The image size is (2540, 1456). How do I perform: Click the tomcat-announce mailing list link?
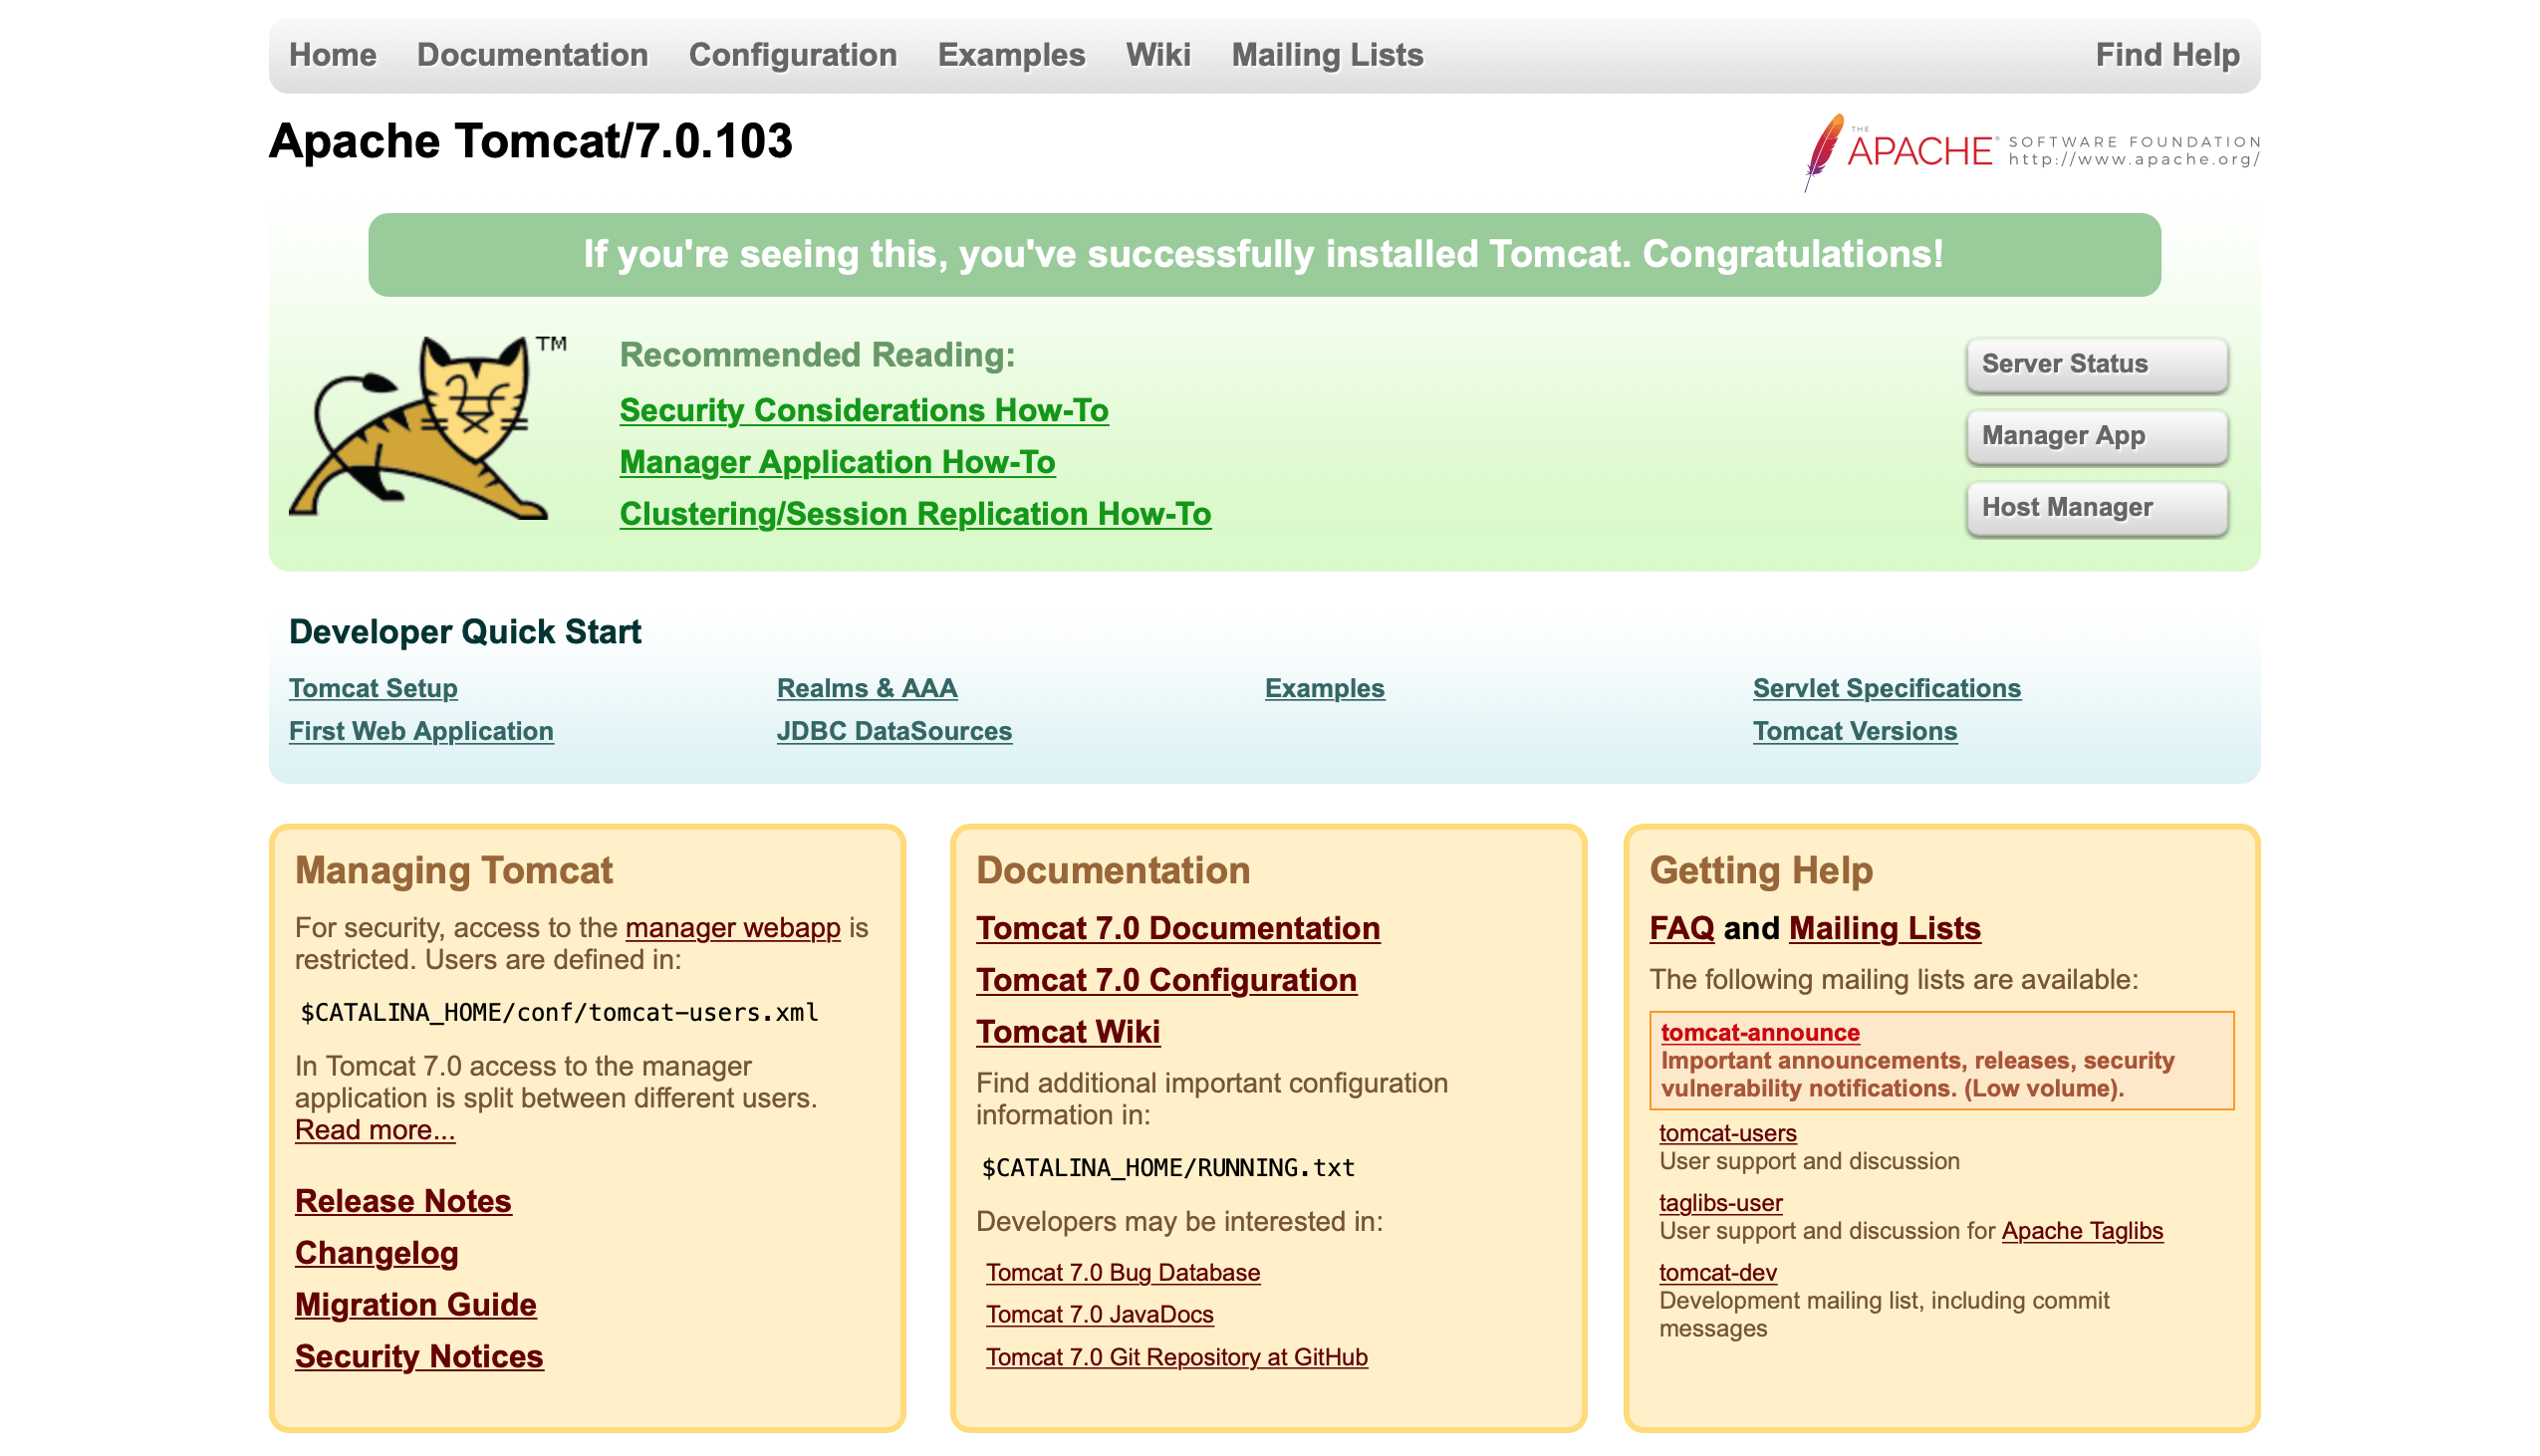(1759, 1032)
